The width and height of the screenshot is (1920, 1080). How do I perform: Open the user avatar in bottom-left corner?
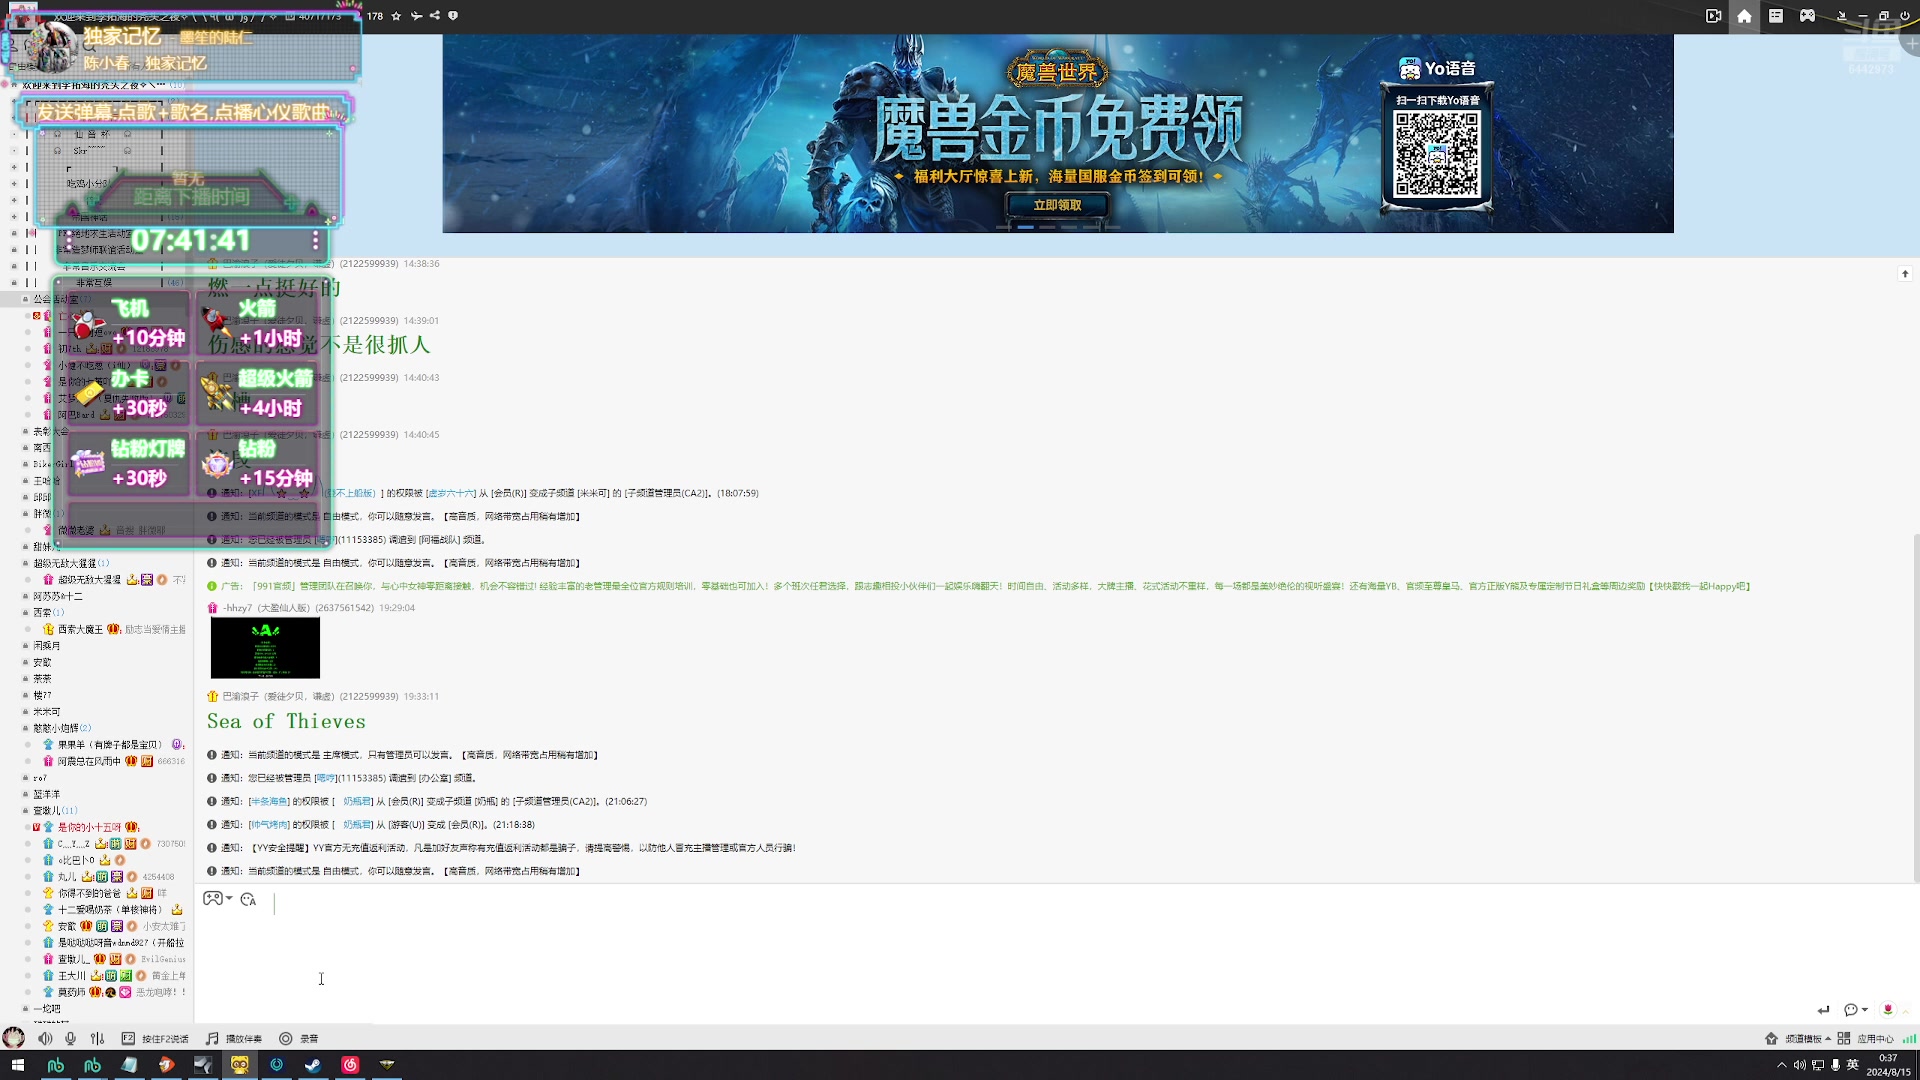(x=13, y=1038)
